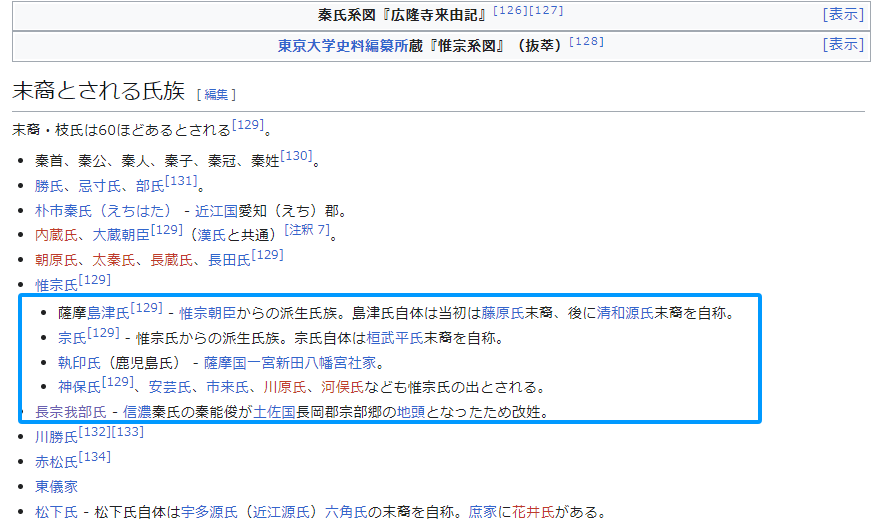Open citation [129] after the 宗氏 link

pos(104,333)
